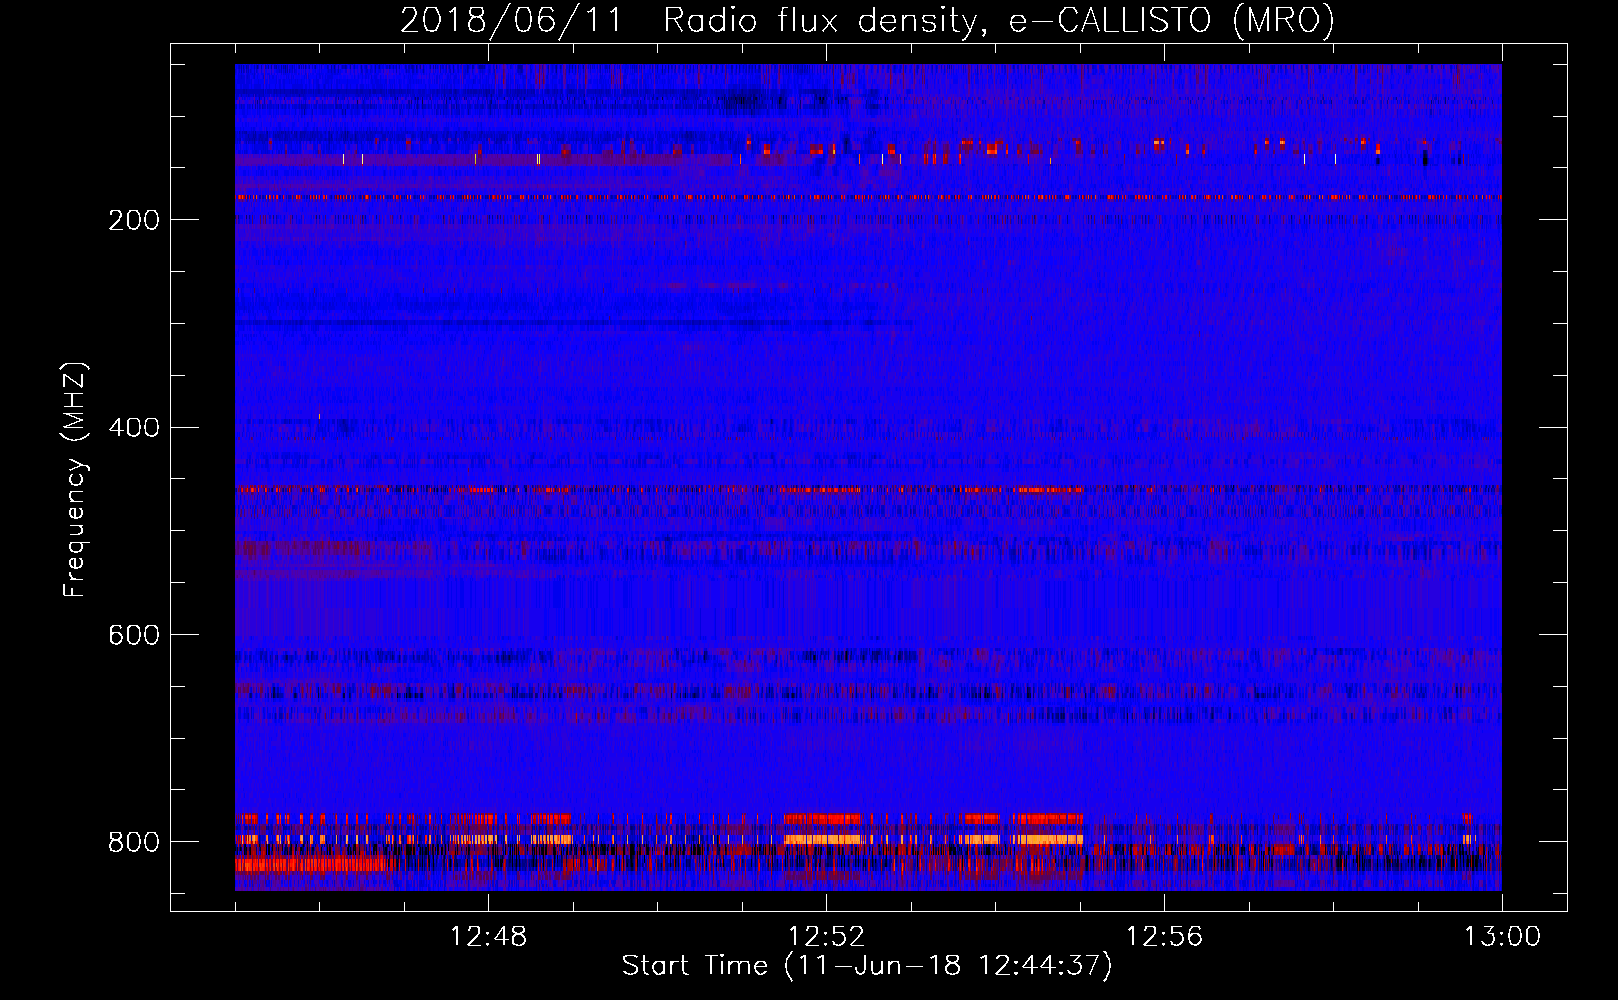This screenshot has height=1000, width=1618.
Task: Click the 200 frequency tick label
Action: pos(134,221)
